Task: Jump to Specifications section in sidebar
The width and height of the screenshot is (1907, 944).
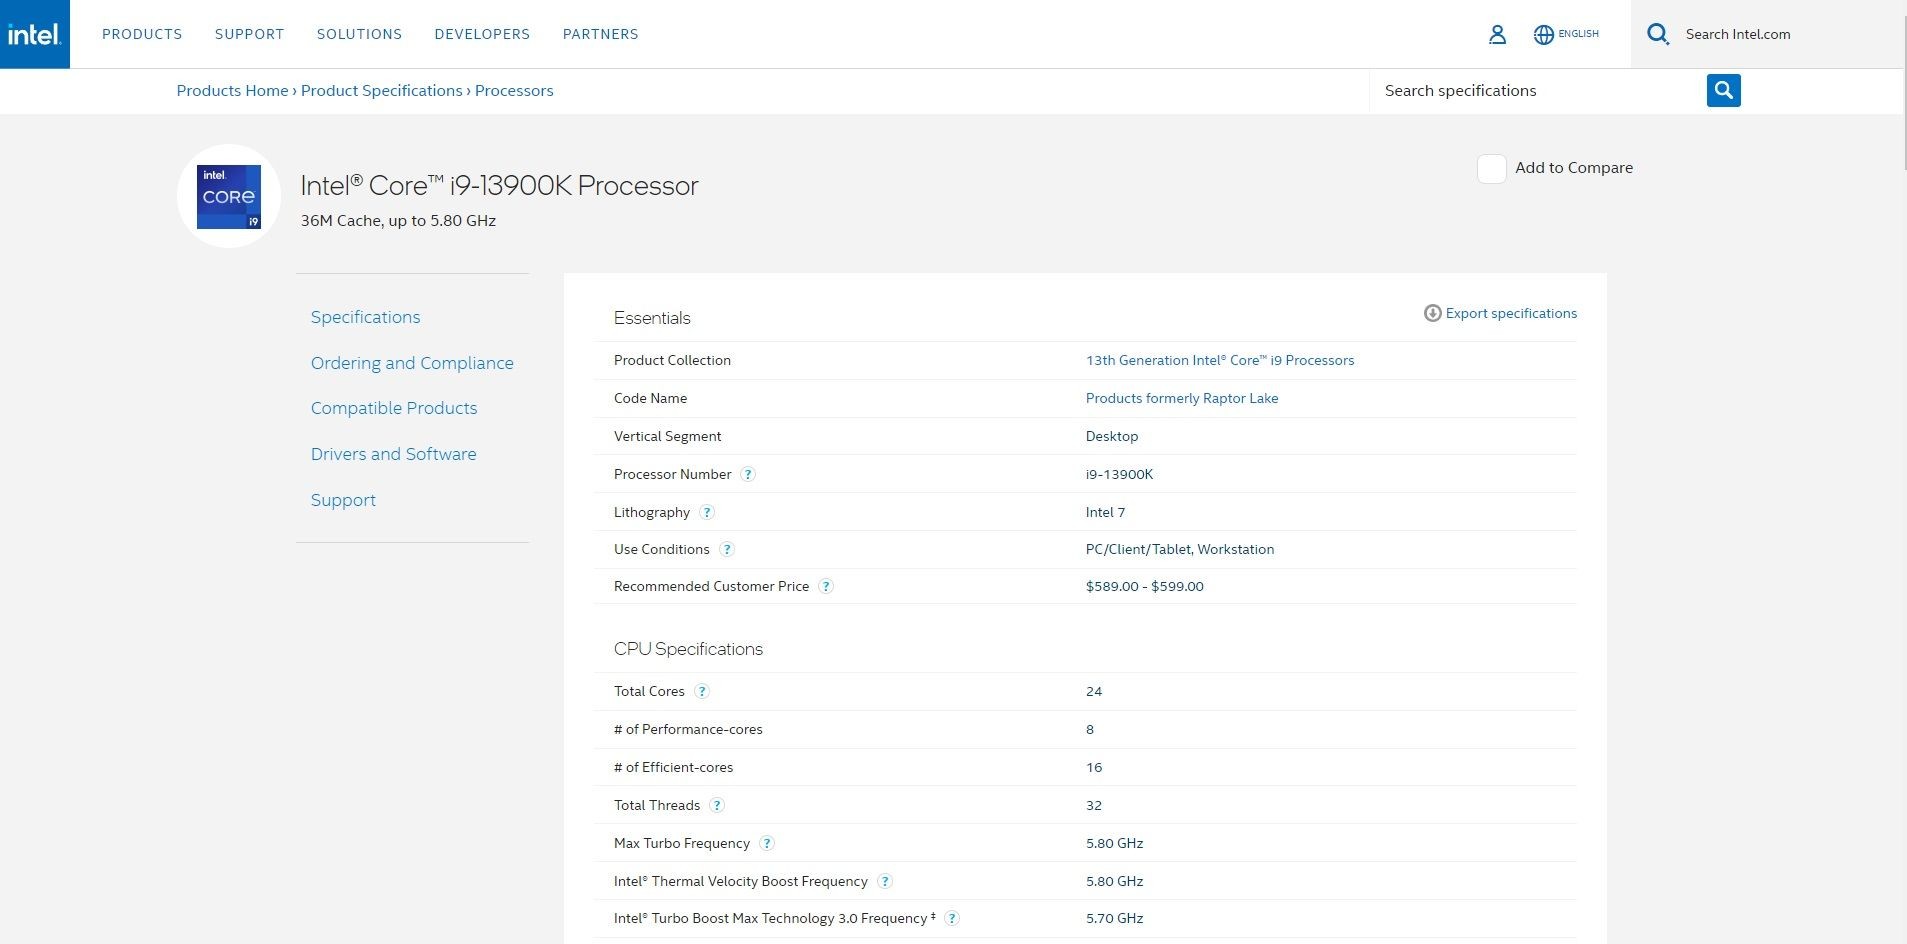Action: click(x=365, y=317)
